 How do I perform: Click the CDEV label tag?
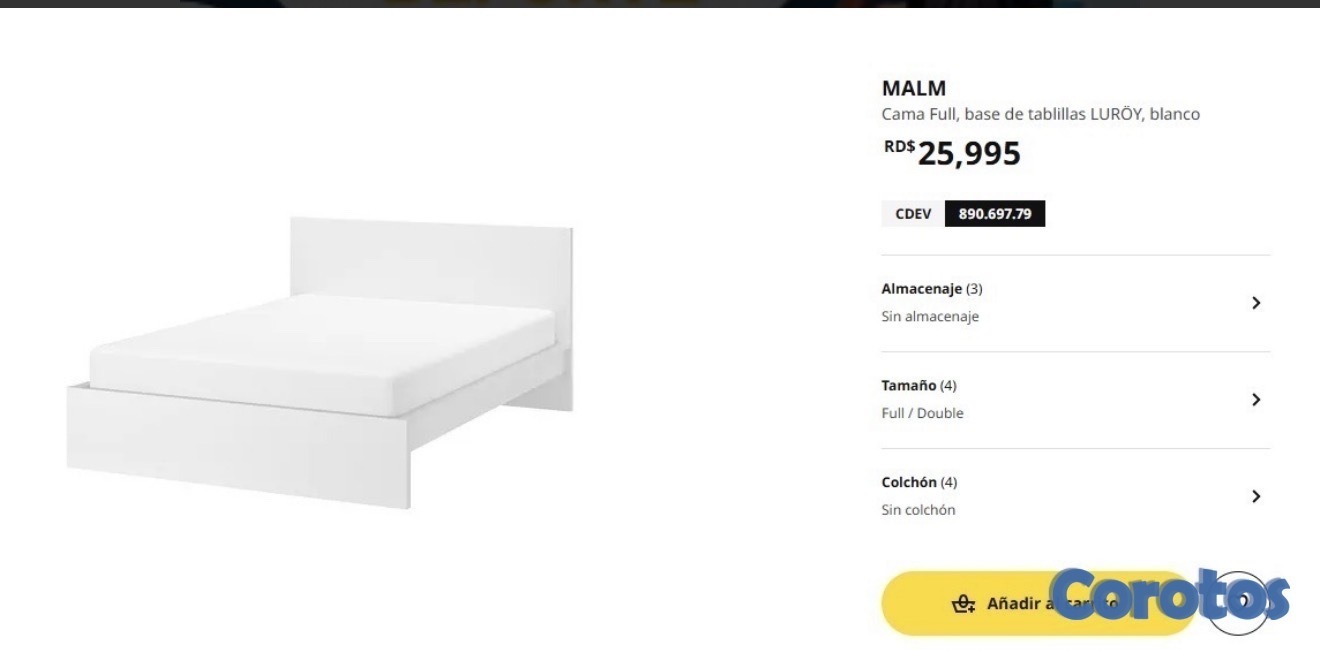point(912,214)
